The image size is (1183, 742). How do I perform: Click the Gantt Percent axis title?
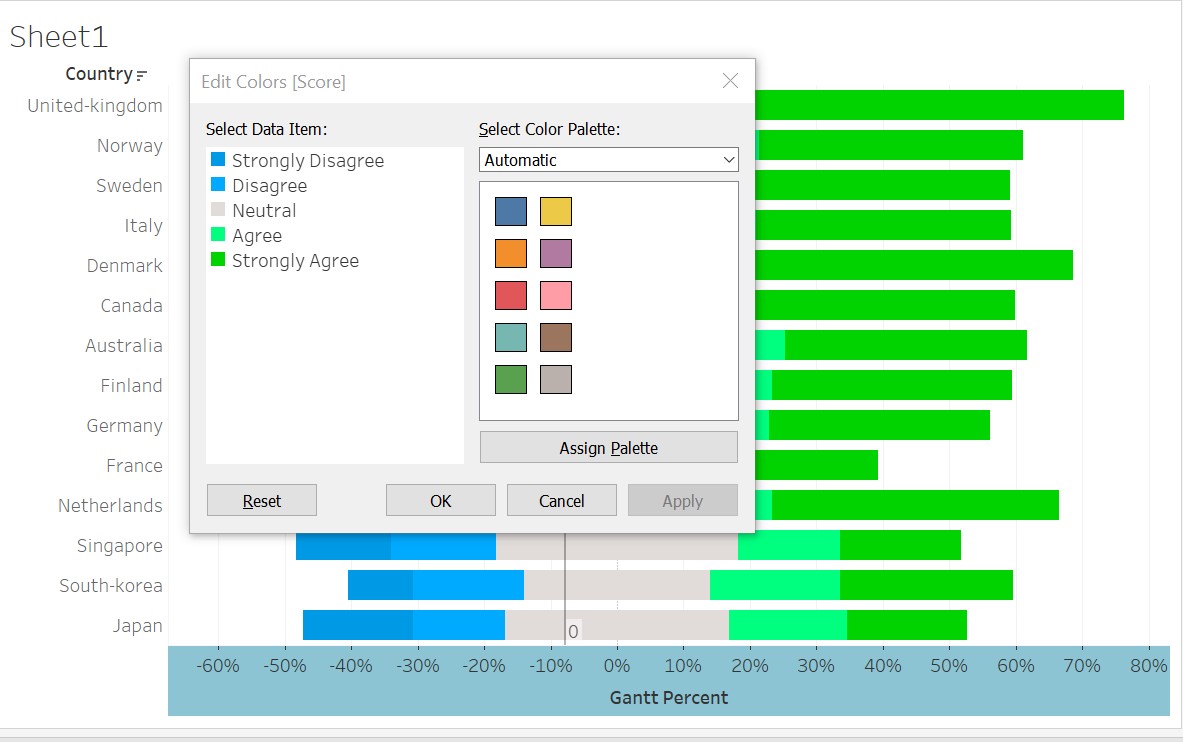[x=669, y=698]
